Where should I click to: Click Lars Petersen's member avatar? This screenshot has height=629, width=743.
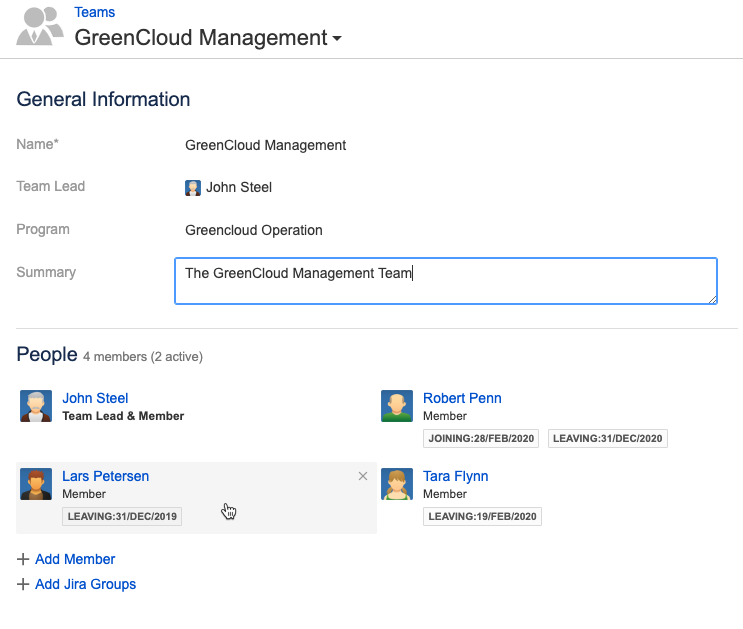36,484
